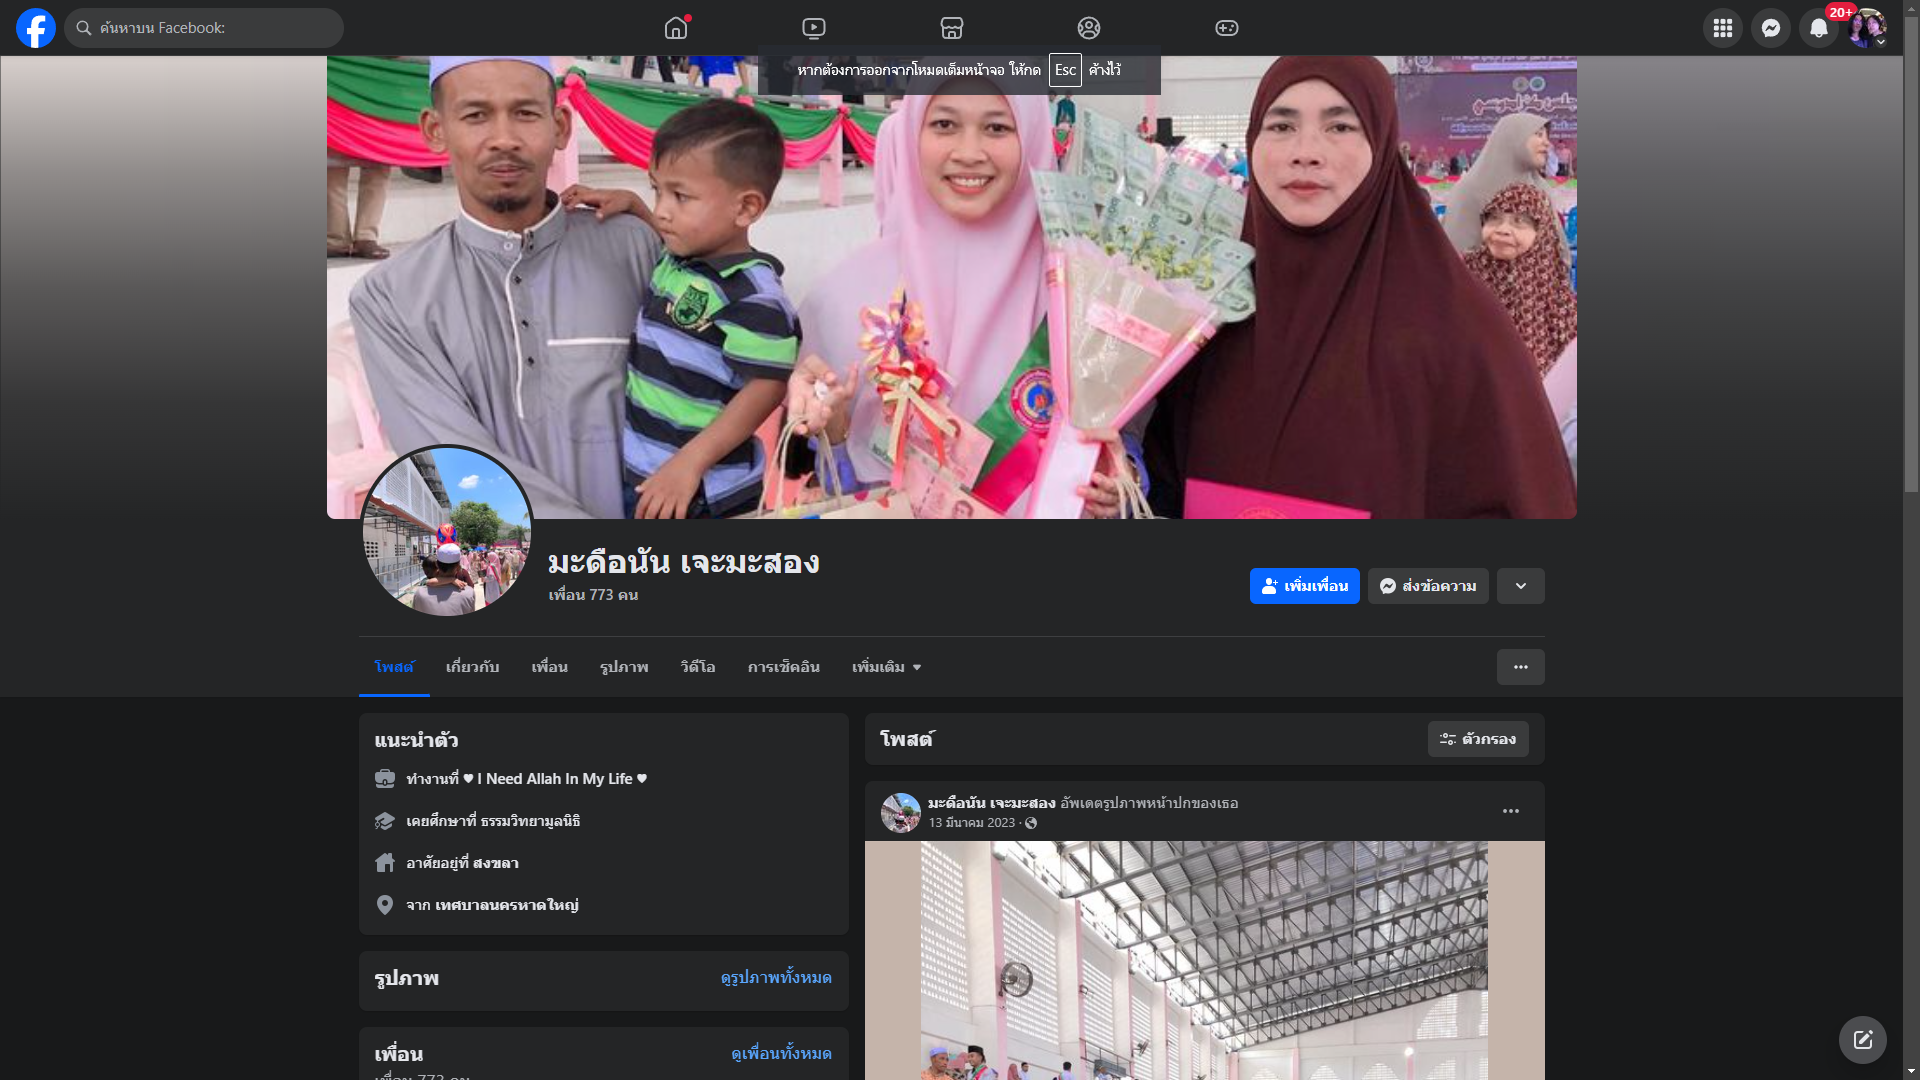Expand the เพิ่มเติม tab dropdown
The width and height of the screenshot is (1920, 1080).
point(886,667)
